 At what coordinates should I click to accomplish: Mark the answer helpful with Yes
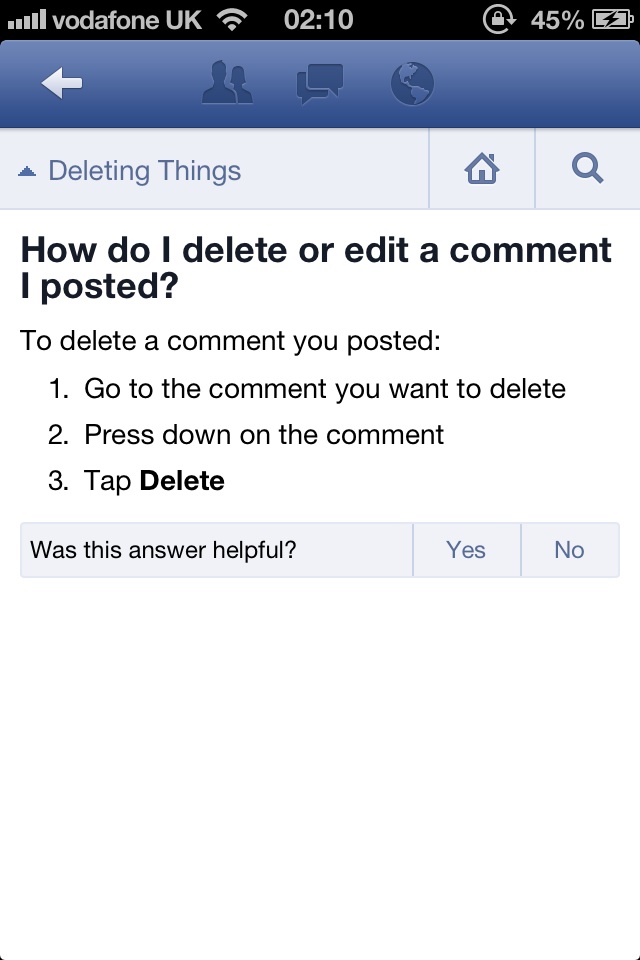click(x=466, y=550)
